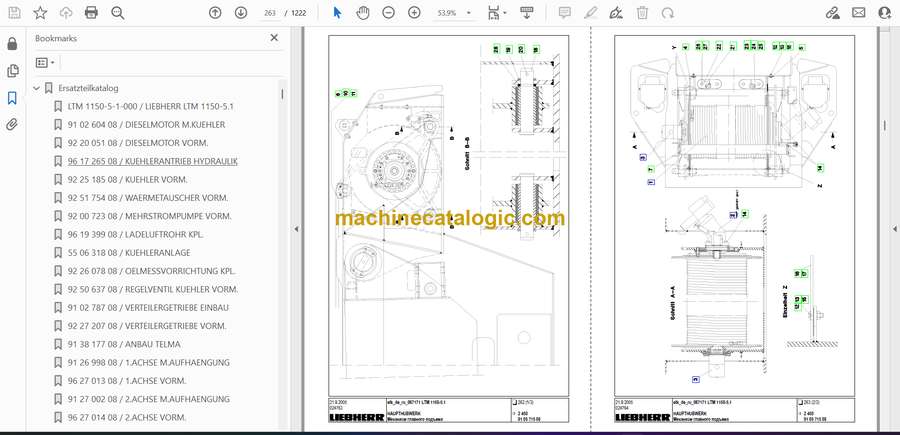This screenshot has width=900, height=435.
Task: Click the share link icon
Action: point(832,13)
